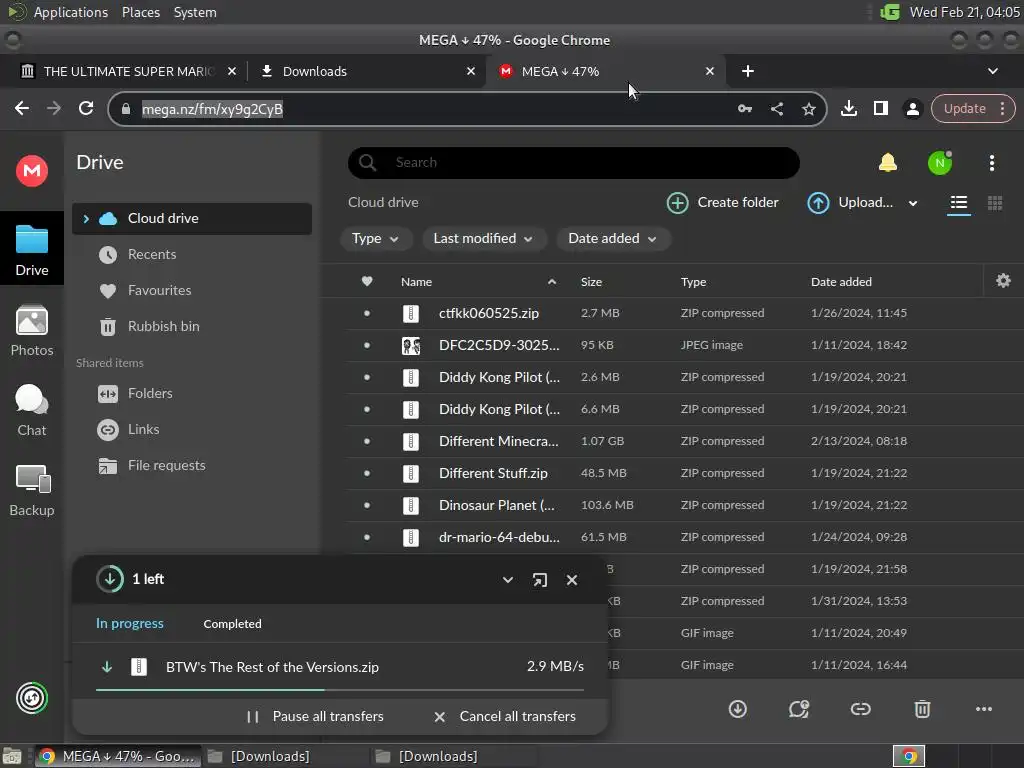The image size is (1024, 768).
Task: Toggle favourite dot for dr-mario-64-debu... row
Action: (366, 537)
